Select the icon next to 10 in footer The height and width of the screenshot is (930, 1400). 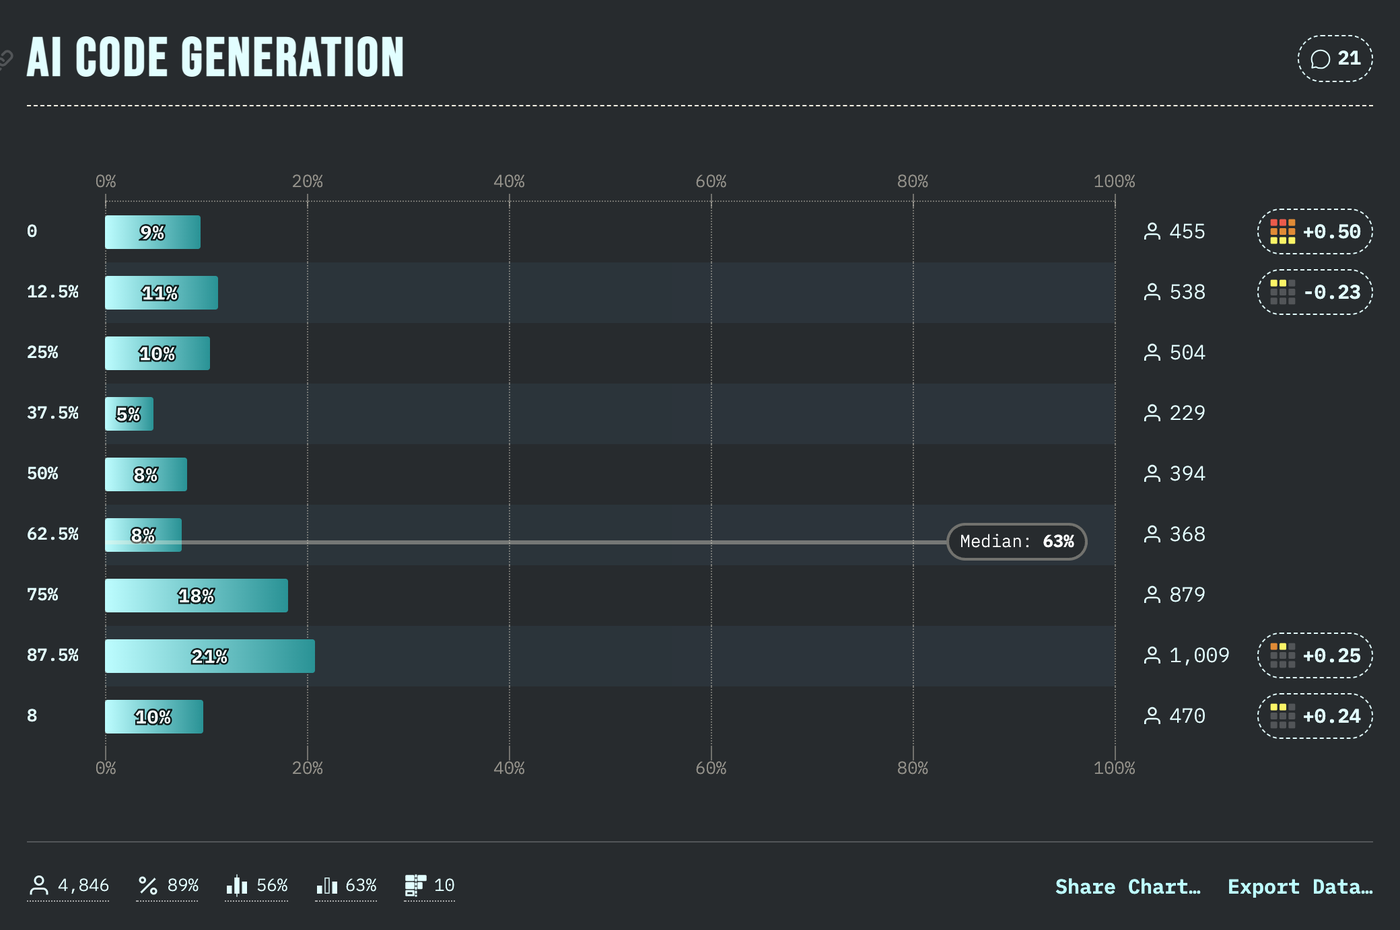pos(415,886)
